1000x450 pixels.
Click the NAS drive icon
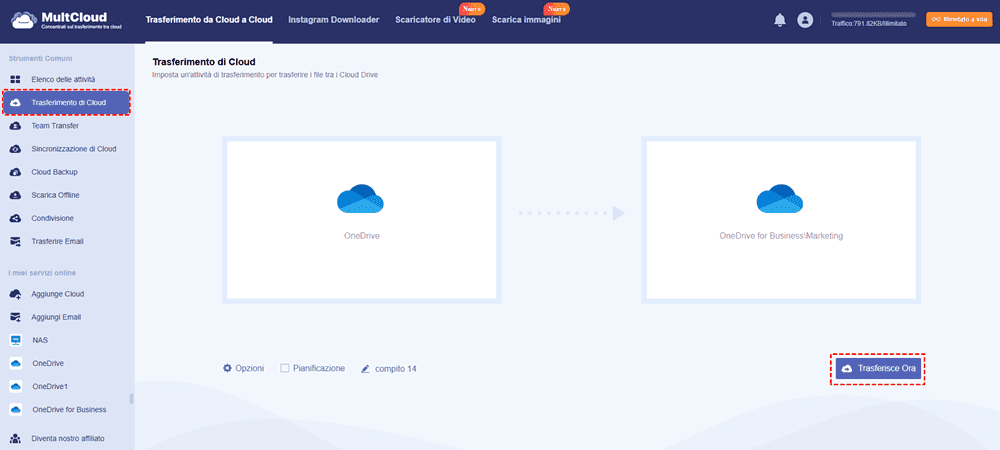coord(16,340)
